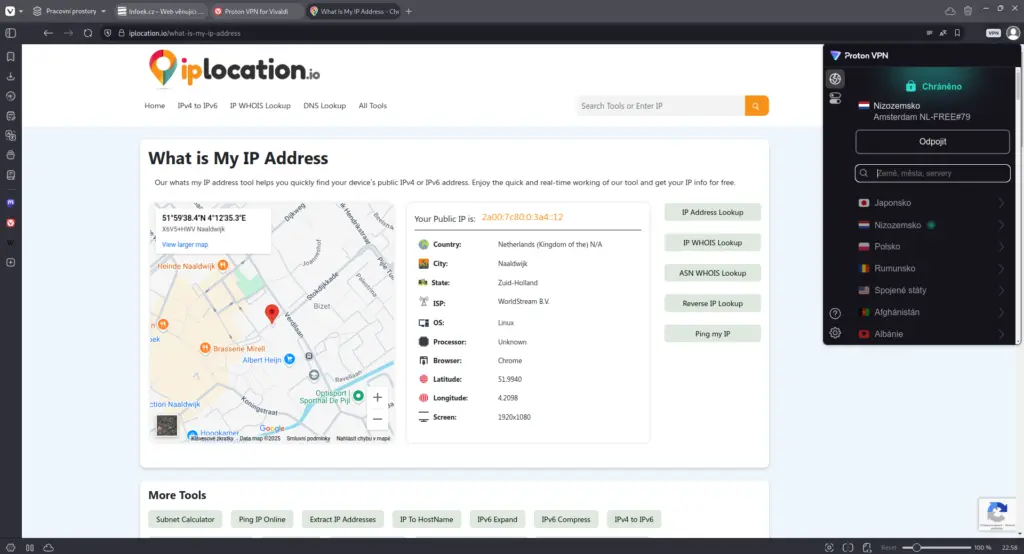Open the Pracovní prostory workspaces dropdown
This screenshot has height=554, width=1024.
(x=68, y=11)
